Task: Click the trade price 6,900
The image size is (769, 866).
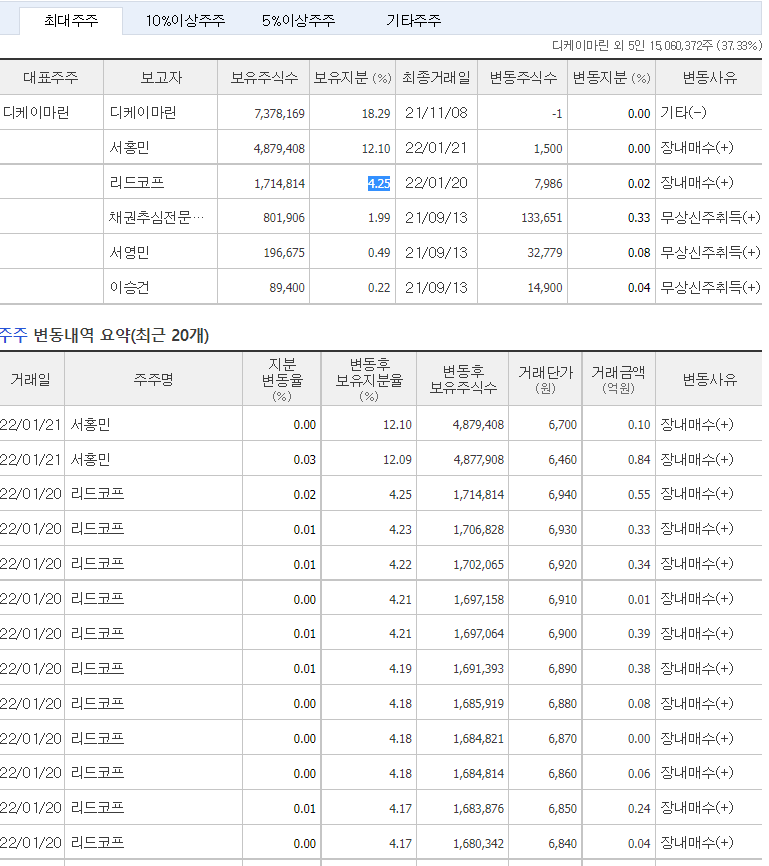Action: pyautogui.click(x=562, y=634)
